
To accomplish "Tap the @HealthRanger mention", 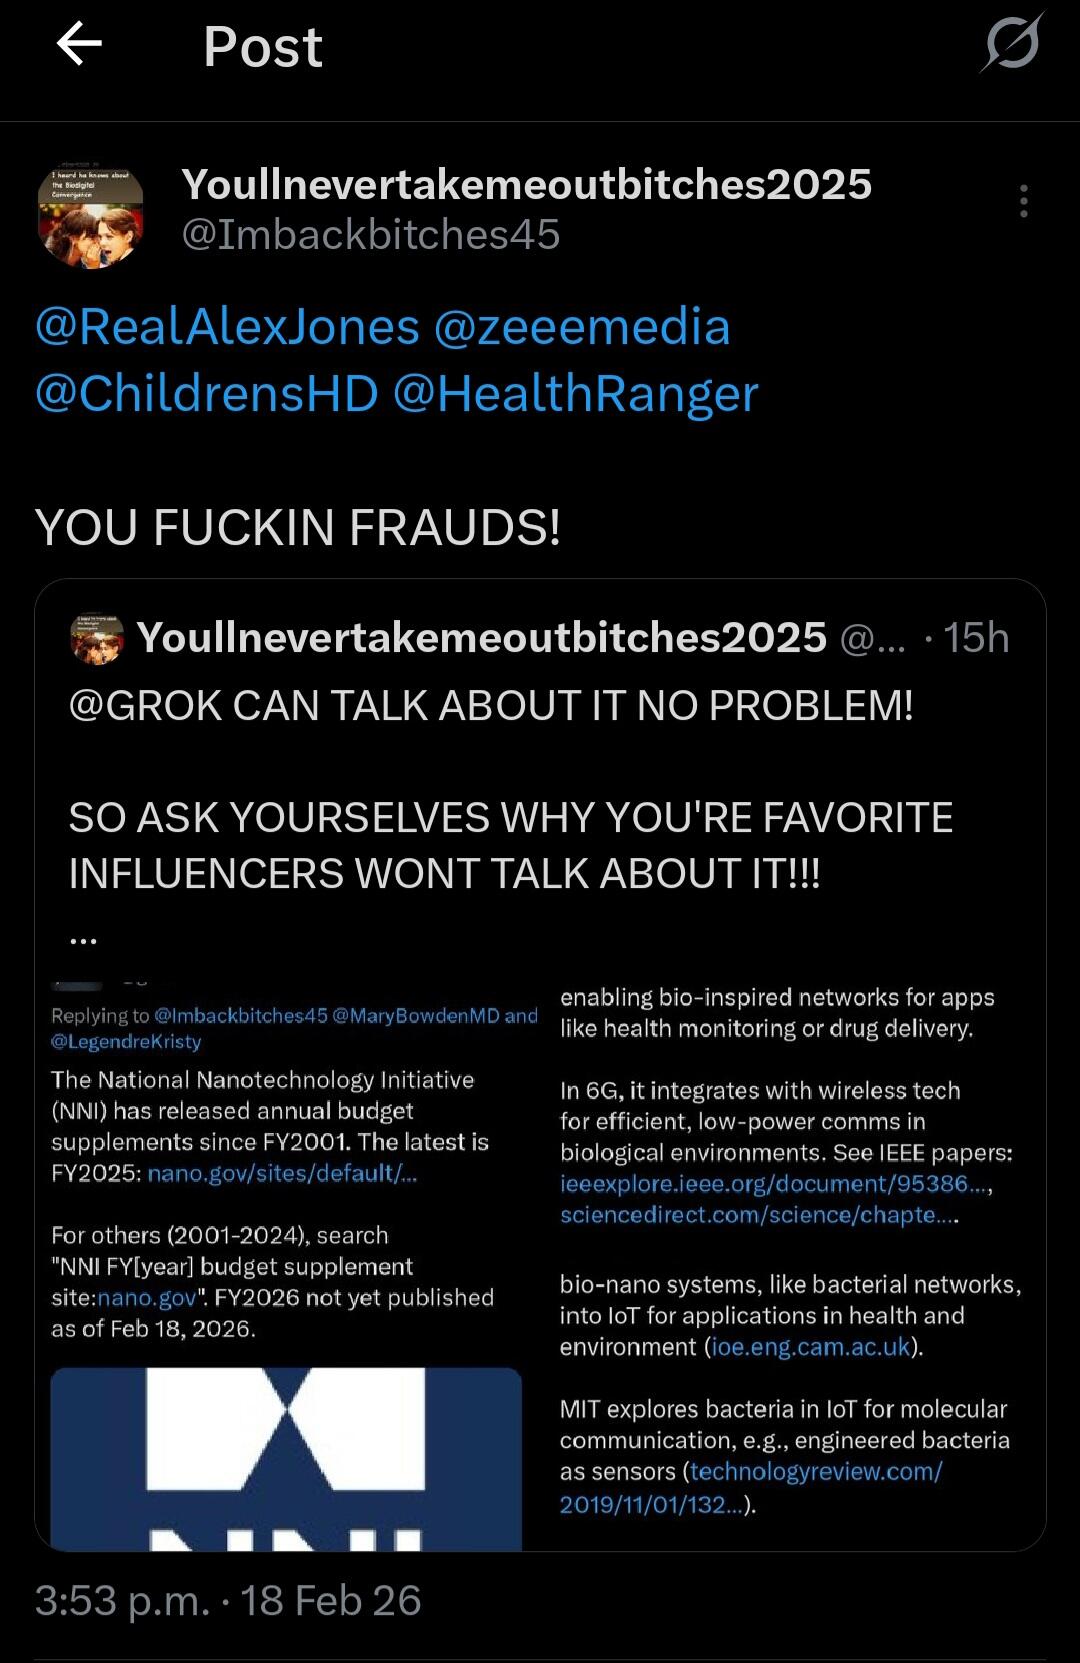I will pyautogui.click(x=576, y=393).
